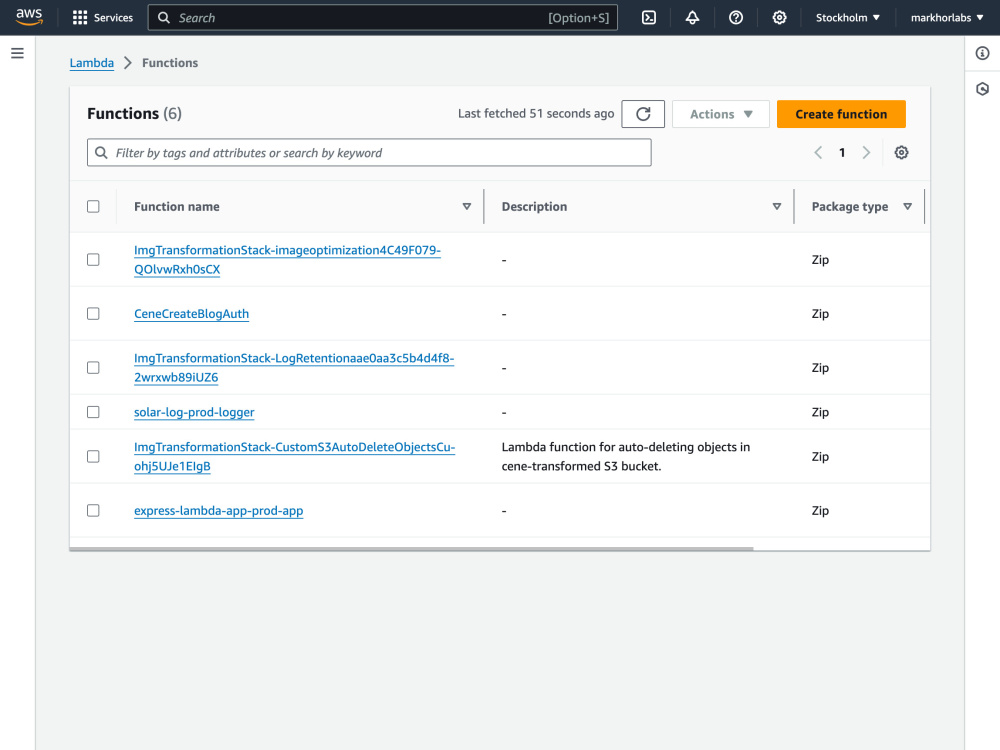Viewport: 1000px width, 750px height.
Task: Click Last fetched 51 seconds ago text
Action: 536,114
